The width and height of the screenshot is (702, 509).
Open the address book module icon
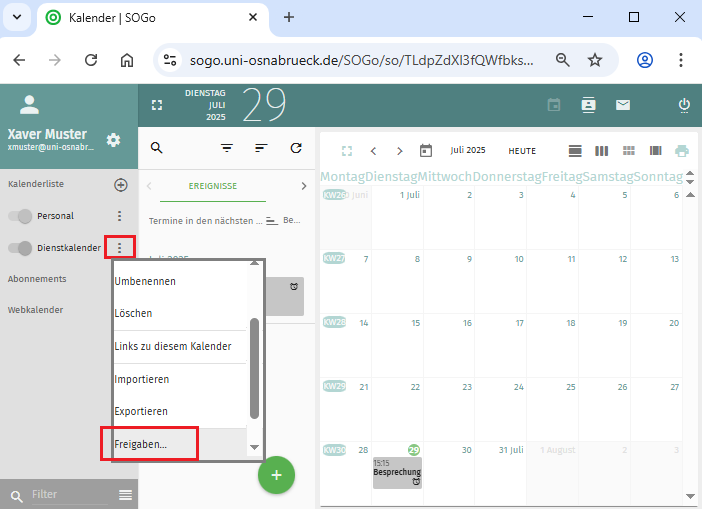(x=588, y=105)
